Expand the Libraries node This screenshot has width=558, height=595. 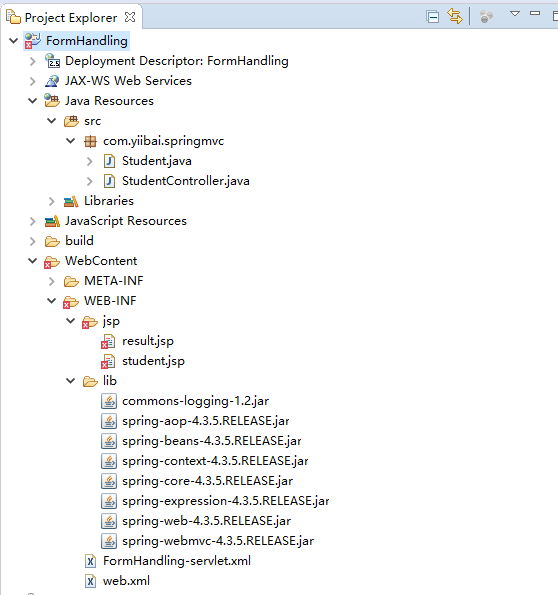coord(52,201)
